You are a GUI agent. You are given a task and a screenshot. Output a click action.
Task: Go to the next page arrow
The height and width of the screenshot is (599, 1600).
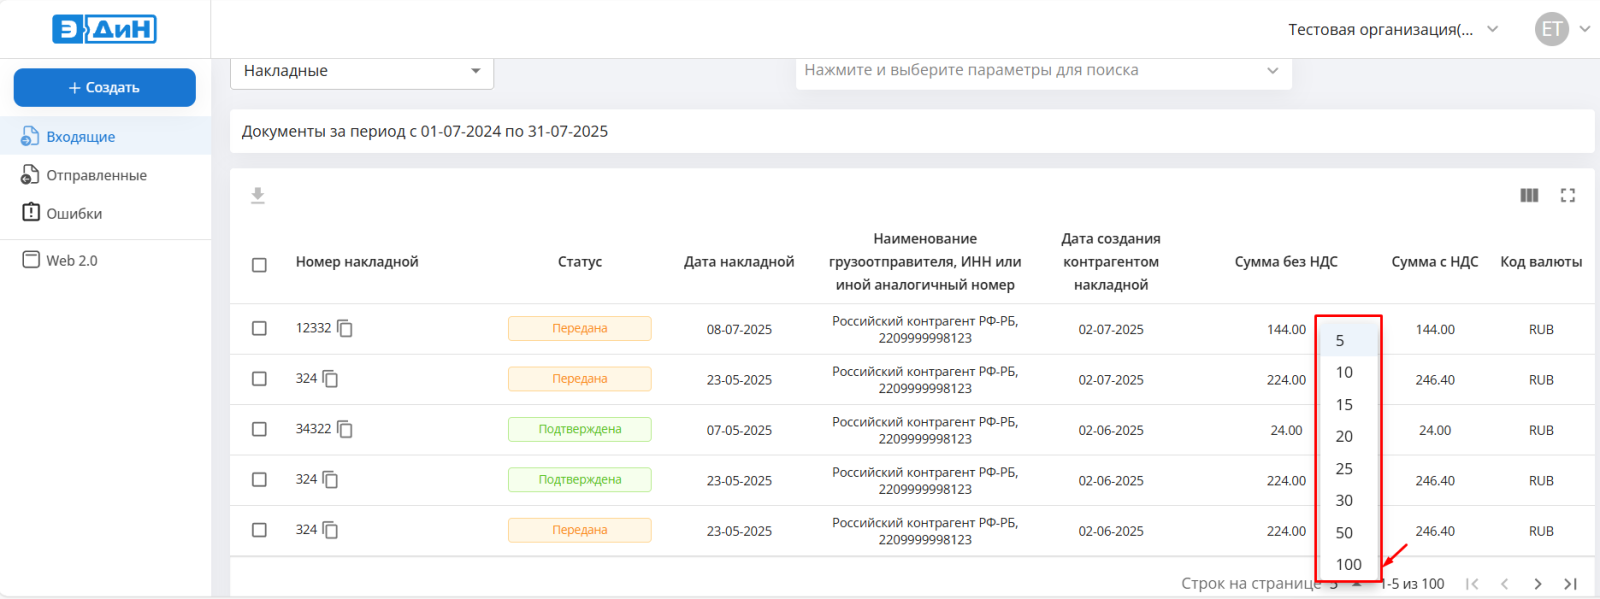tap(1537, 584)
